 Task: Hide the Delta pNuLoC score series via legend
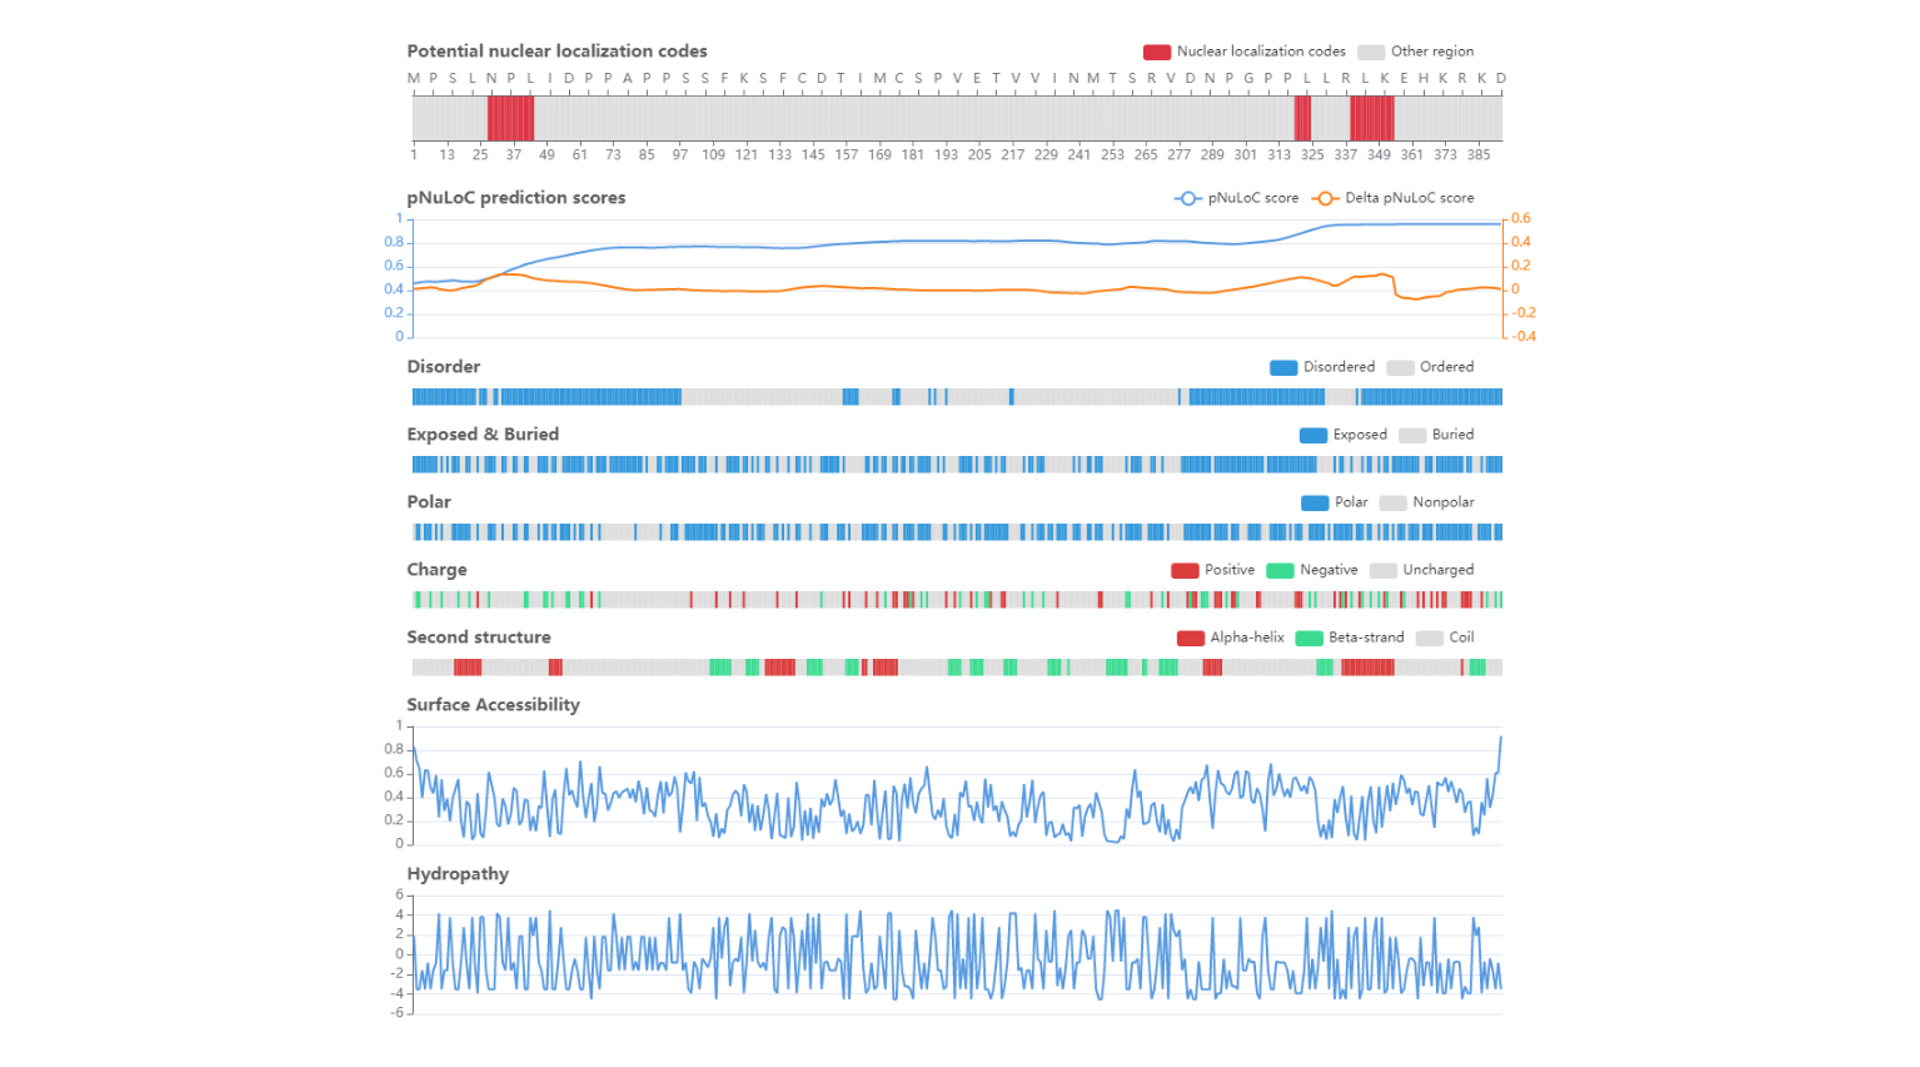coord(1392,198)
